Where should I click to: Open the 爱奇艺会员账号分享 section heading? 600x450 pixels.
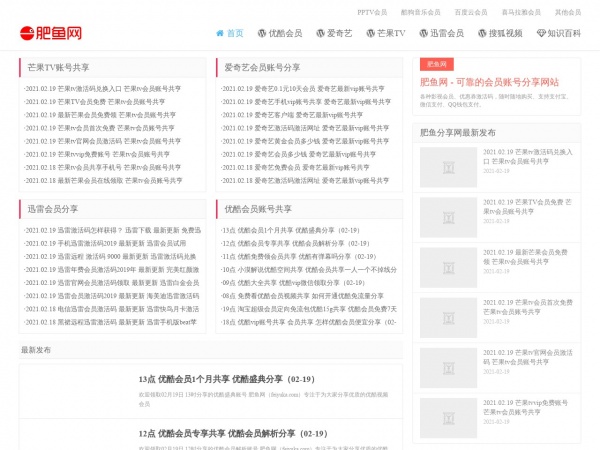pos(262,68)
